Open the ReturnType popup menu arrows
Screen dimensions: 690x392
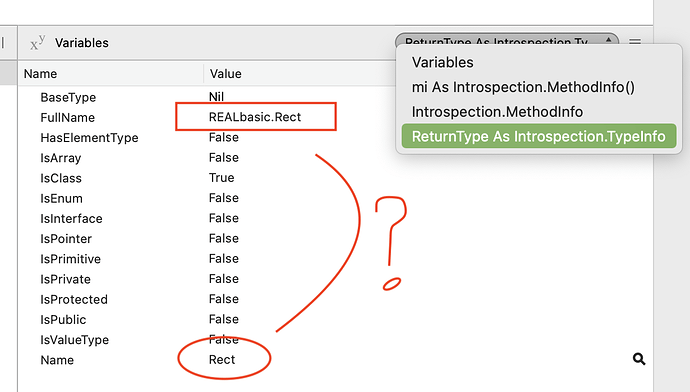(x=609, y=40)
